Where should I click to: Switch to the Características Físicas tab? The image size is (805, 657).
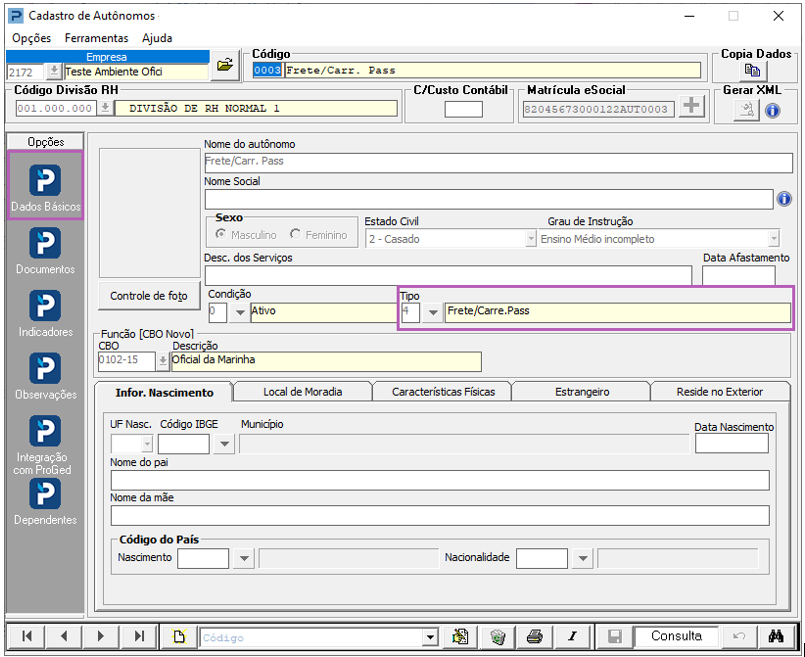click(444, 392)
